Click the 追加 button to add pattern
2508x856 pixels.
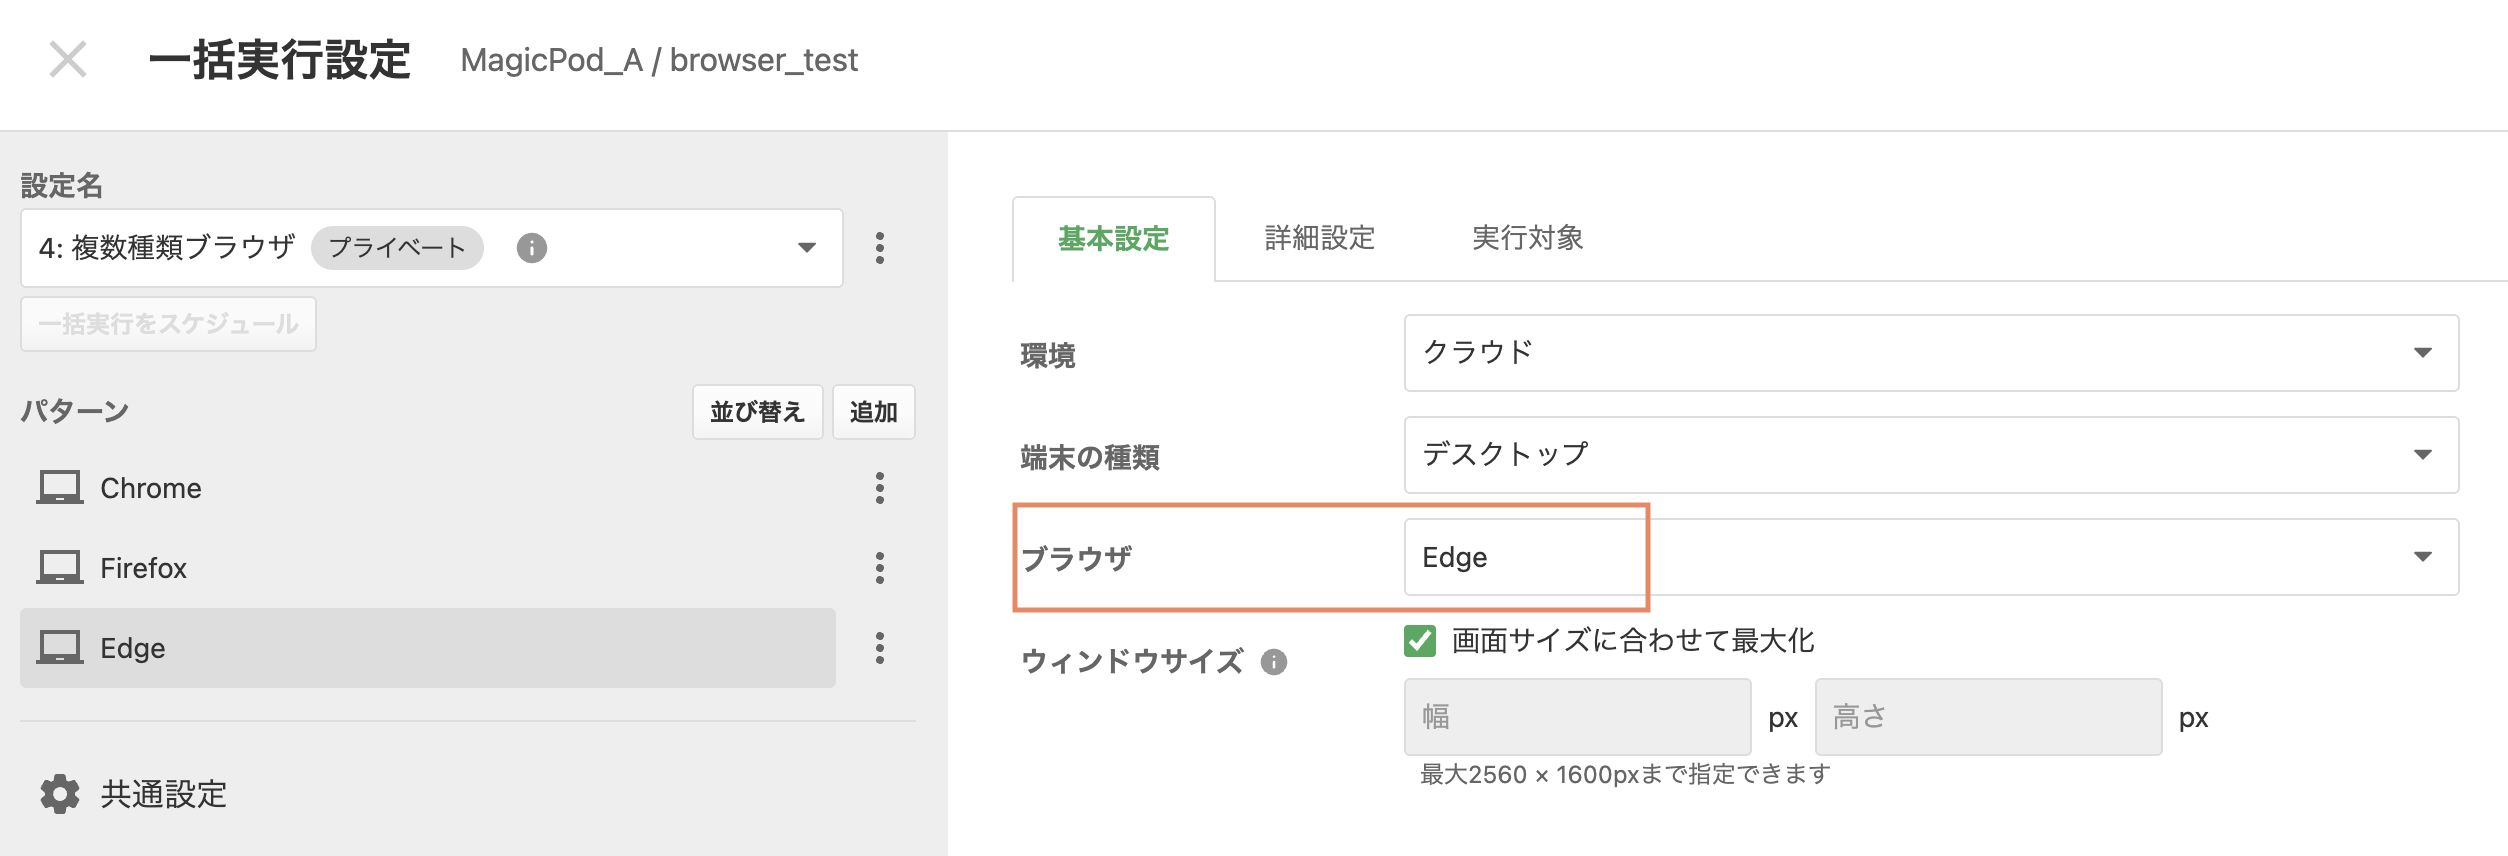(x=874, y=412)
